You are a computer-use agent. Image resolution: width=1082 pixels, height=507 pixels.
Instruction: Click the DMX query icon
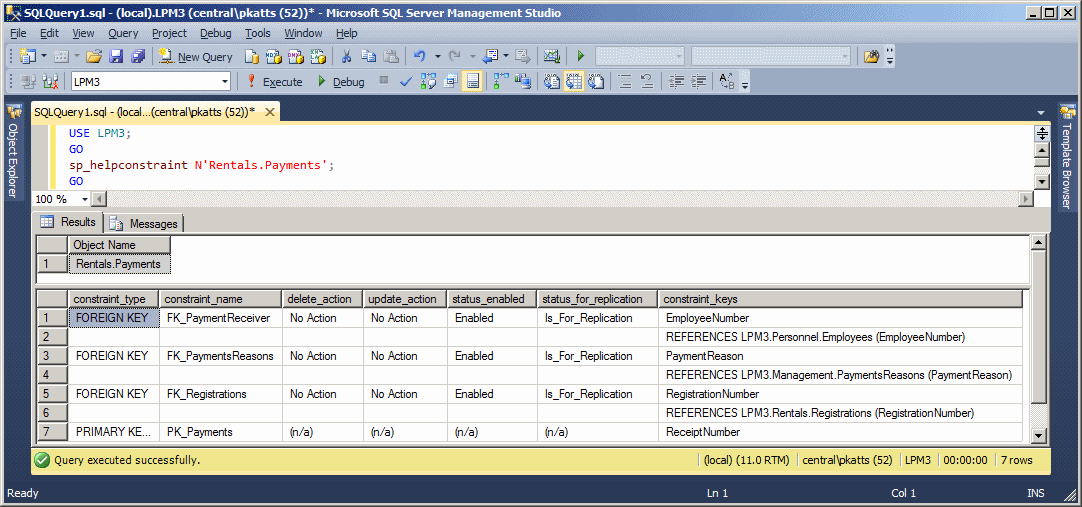[x=296, y=57]
